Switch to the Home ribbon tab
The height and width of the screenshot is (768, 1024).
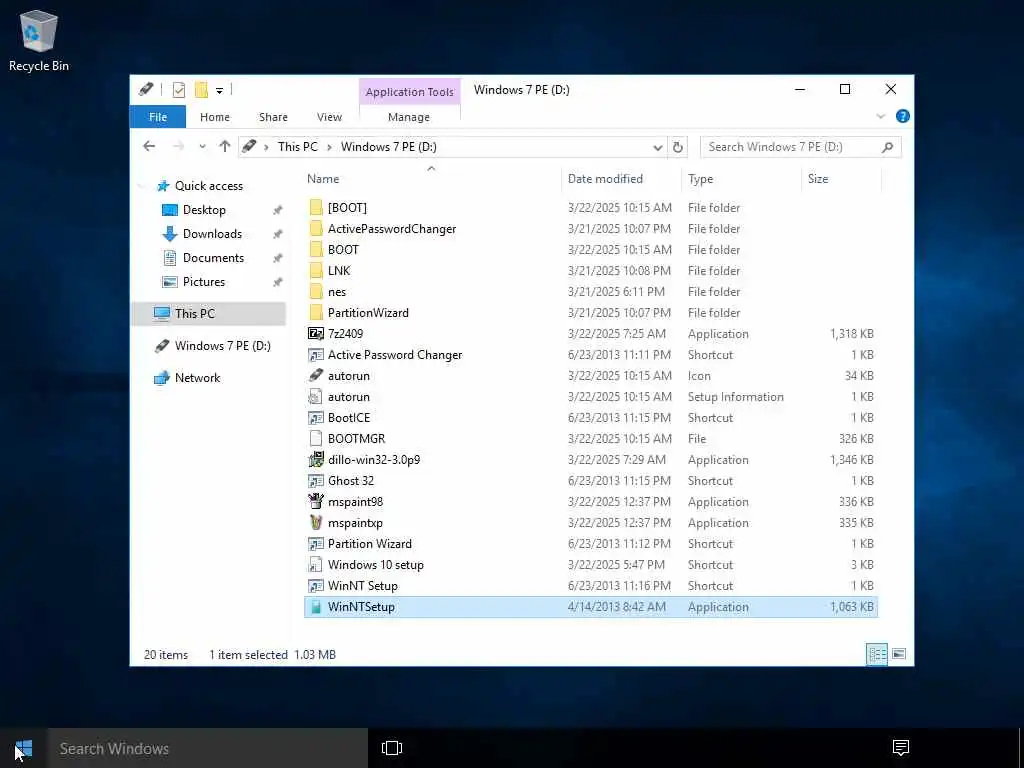[215, 117]
